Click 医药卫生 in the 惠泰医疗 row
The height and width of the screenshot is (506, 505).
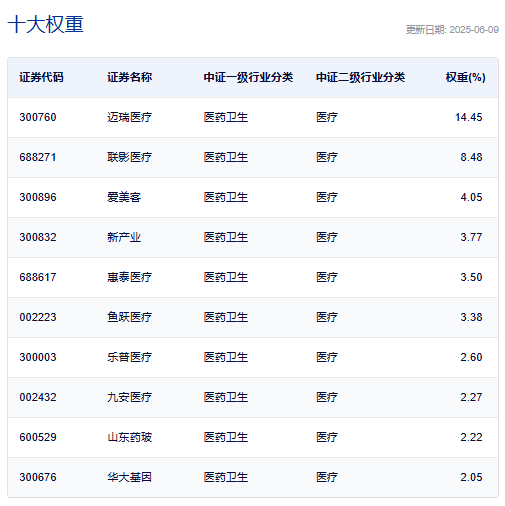226,277
